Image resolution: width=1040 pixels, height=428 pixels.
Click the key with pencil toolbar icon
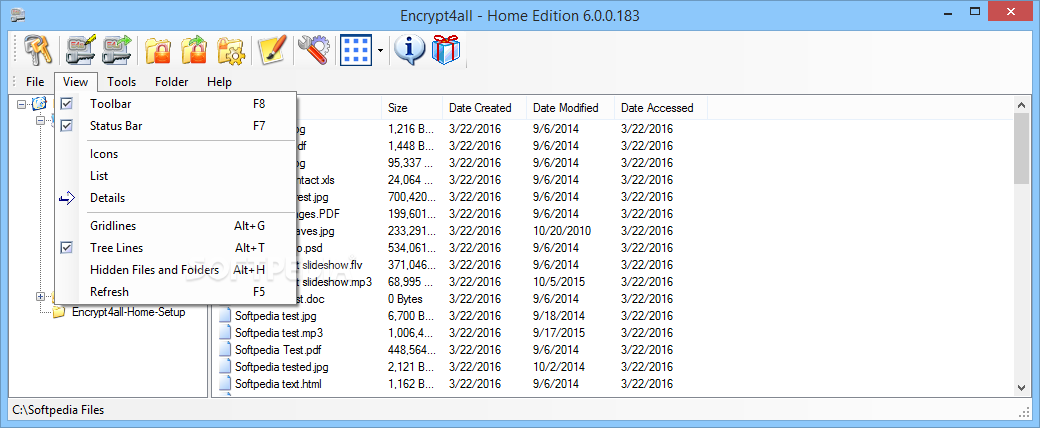[x=80, y=50]
